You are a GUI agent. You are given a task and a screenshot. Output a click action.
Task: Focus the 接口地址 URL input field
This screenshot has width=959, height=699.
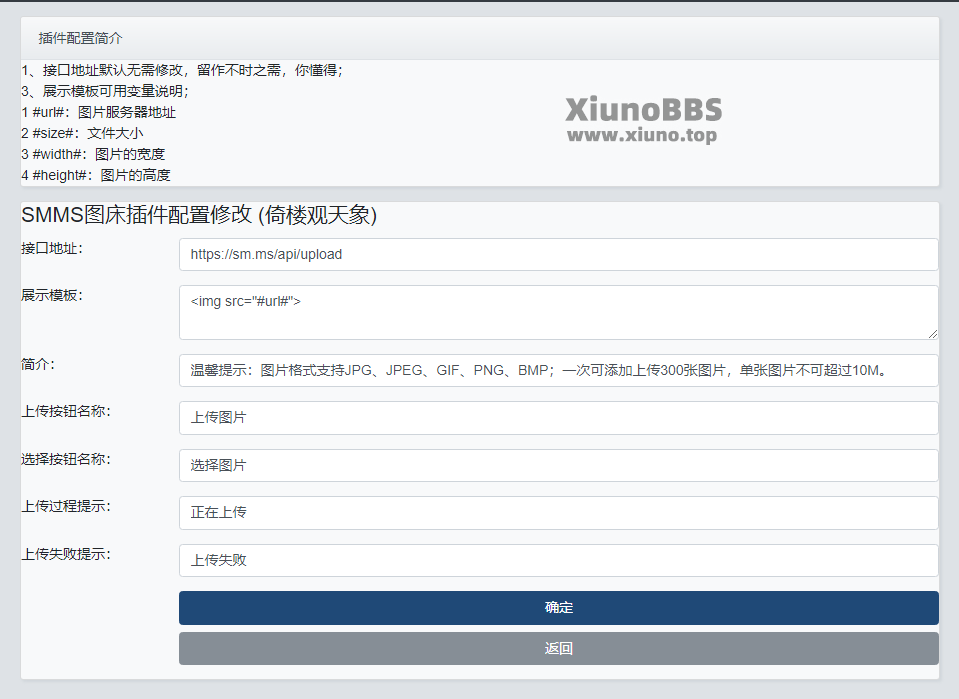click(558, 254)
